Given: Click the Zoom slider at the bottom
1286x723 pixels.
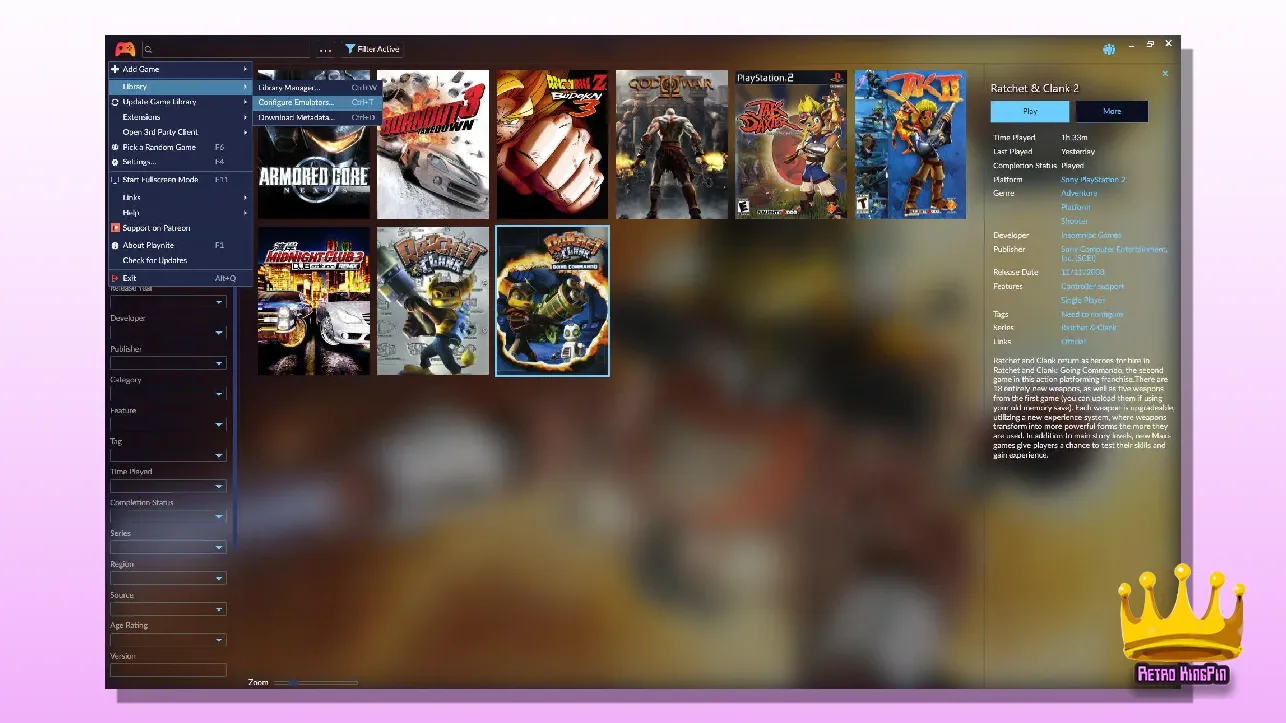Looking at the screenshot, I should pyautogui.click(x=316, y=683).
